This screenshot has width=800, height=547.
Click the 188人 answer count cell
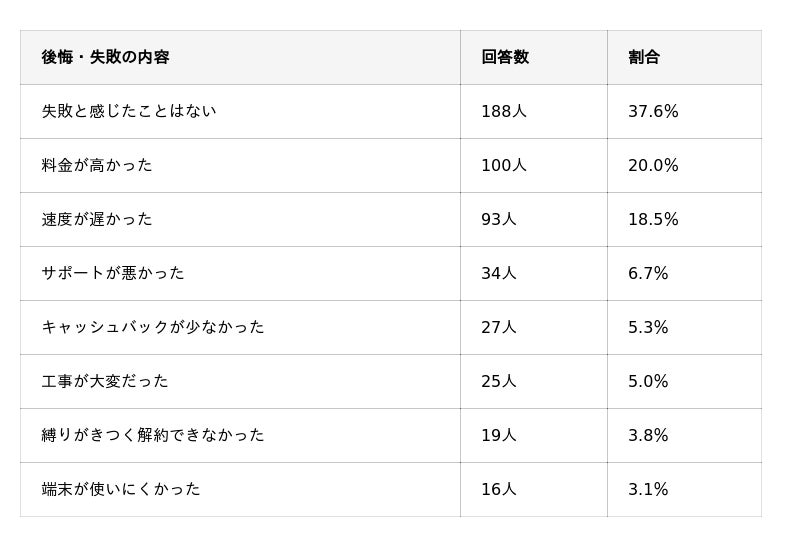503,112
